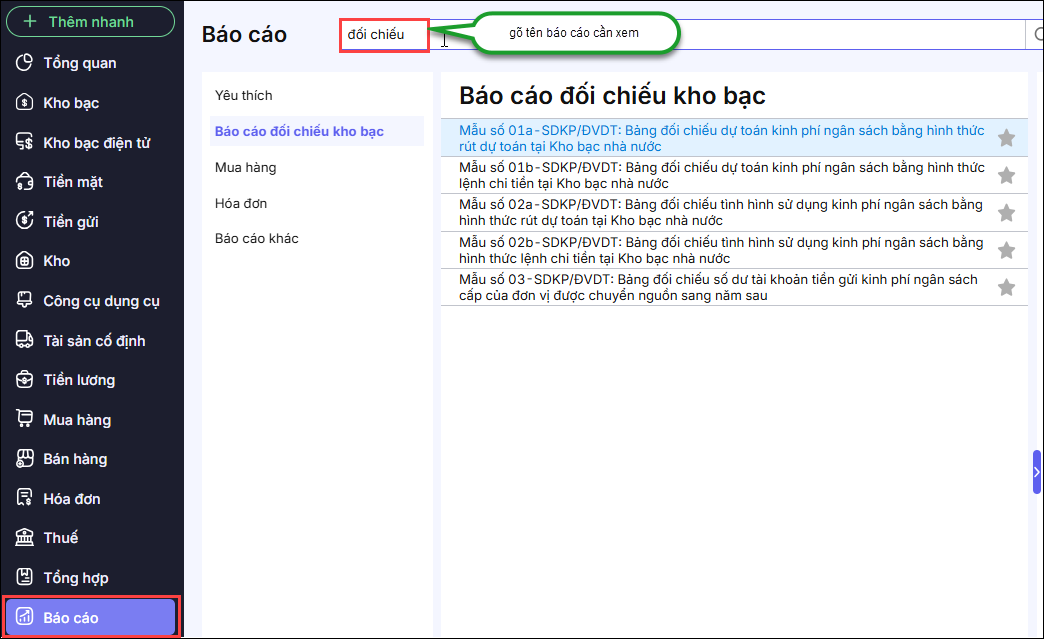Toggle favorite star for Mẫu số 01b
Image resolution: width=1044 pixels, height=639 pixels.
(1006, 175)
